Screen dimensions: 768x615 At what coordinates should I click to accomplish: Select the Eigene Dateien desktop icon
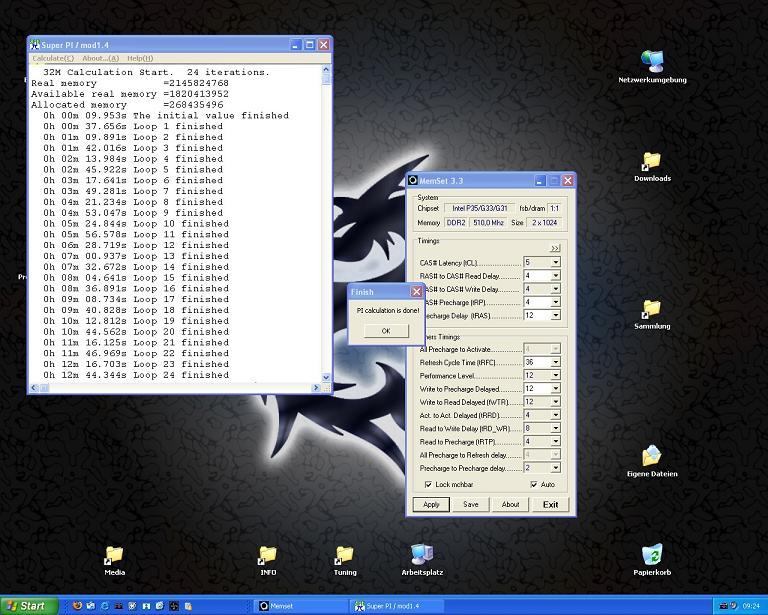tap(652, 461)
